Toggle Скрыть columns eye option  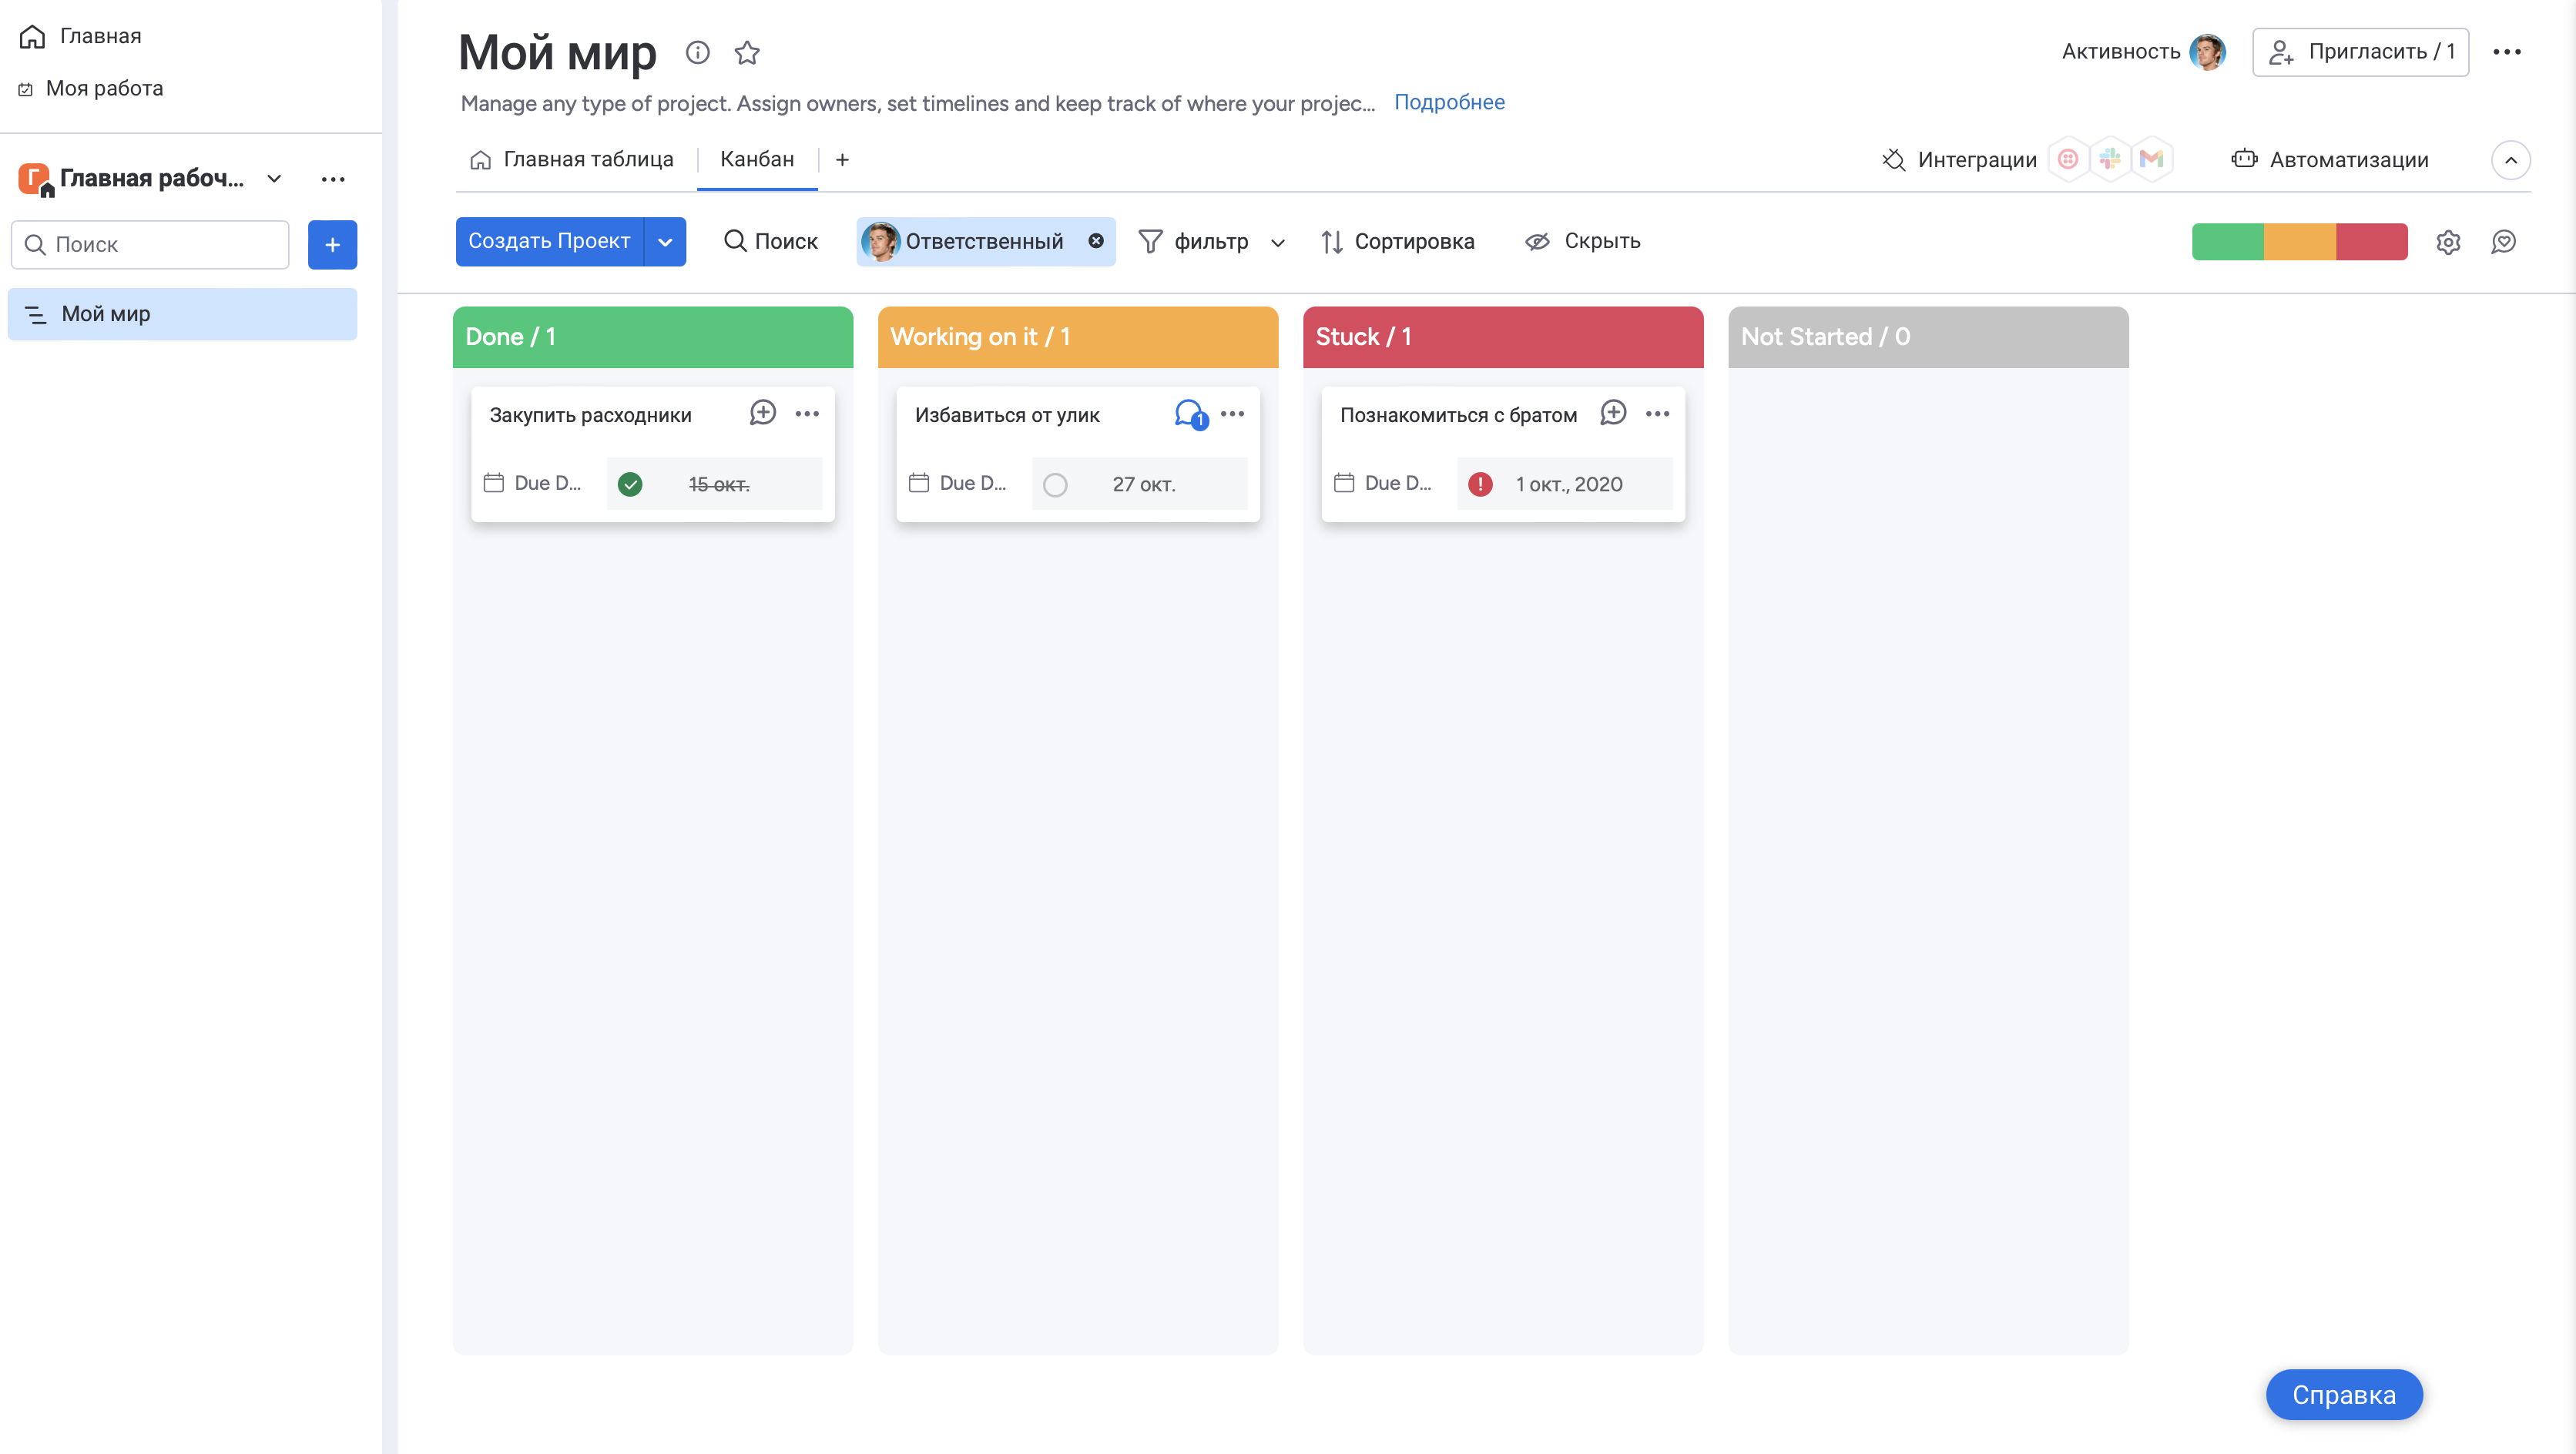[x=1582, y=241]
